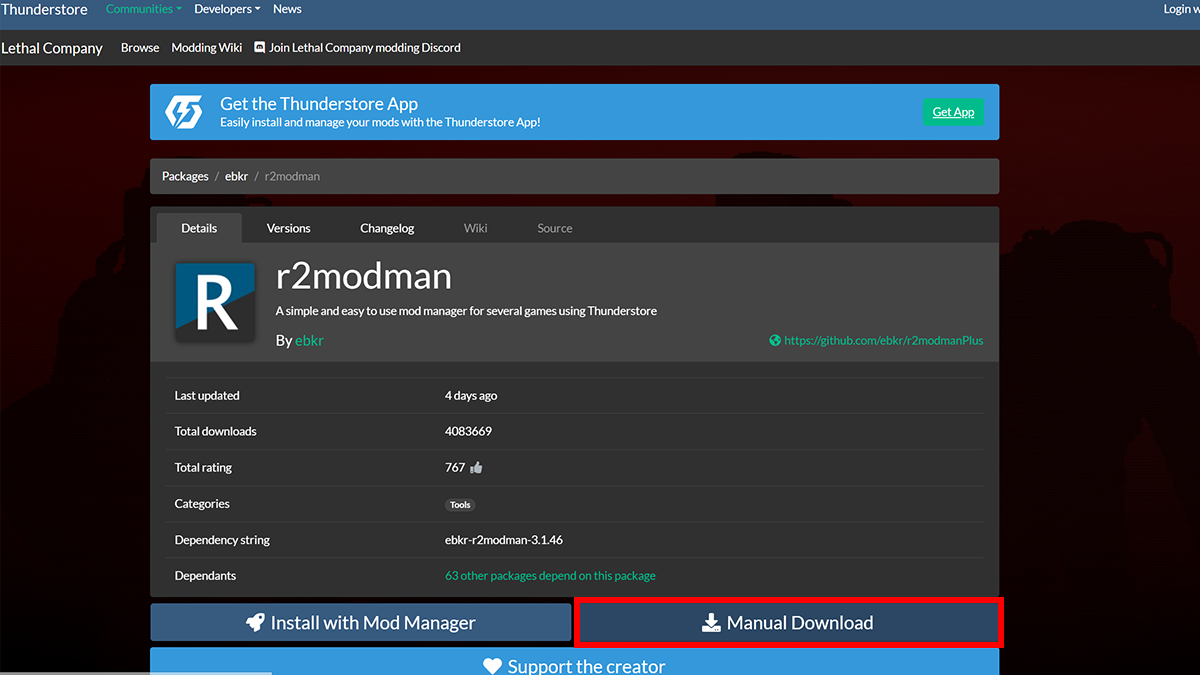Viewport: 1200px width, 675px height.
Task: Expand the Login menu at top right
Action: (x=1180, y=8)
